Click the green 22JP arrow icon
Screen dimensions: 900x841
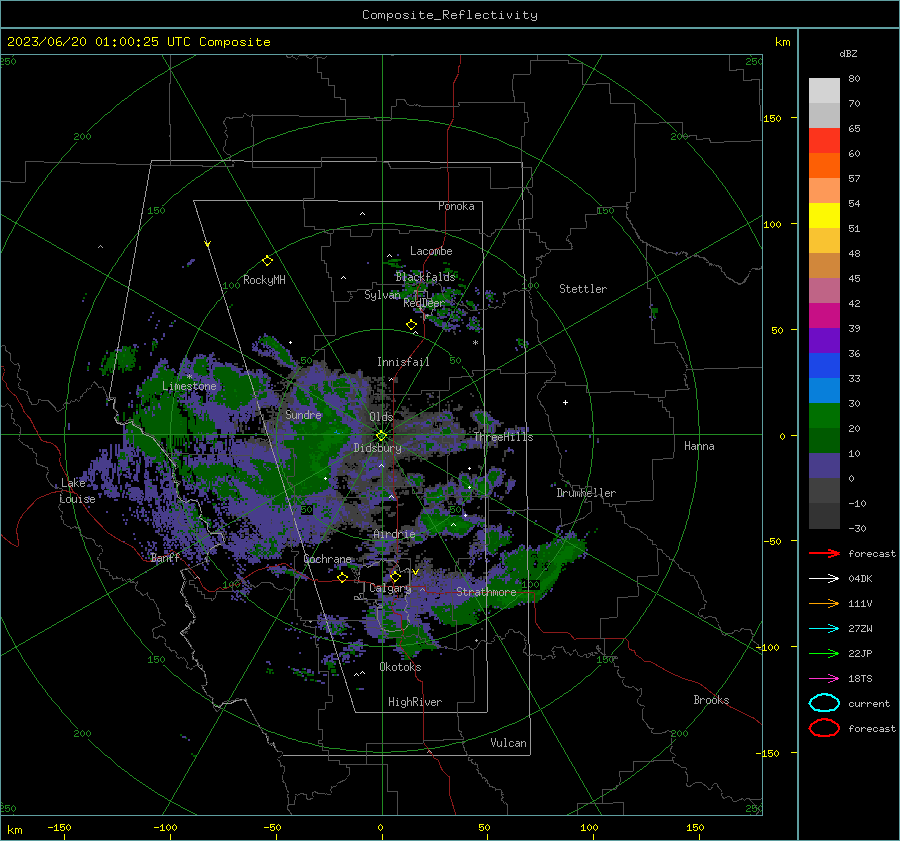824,653
